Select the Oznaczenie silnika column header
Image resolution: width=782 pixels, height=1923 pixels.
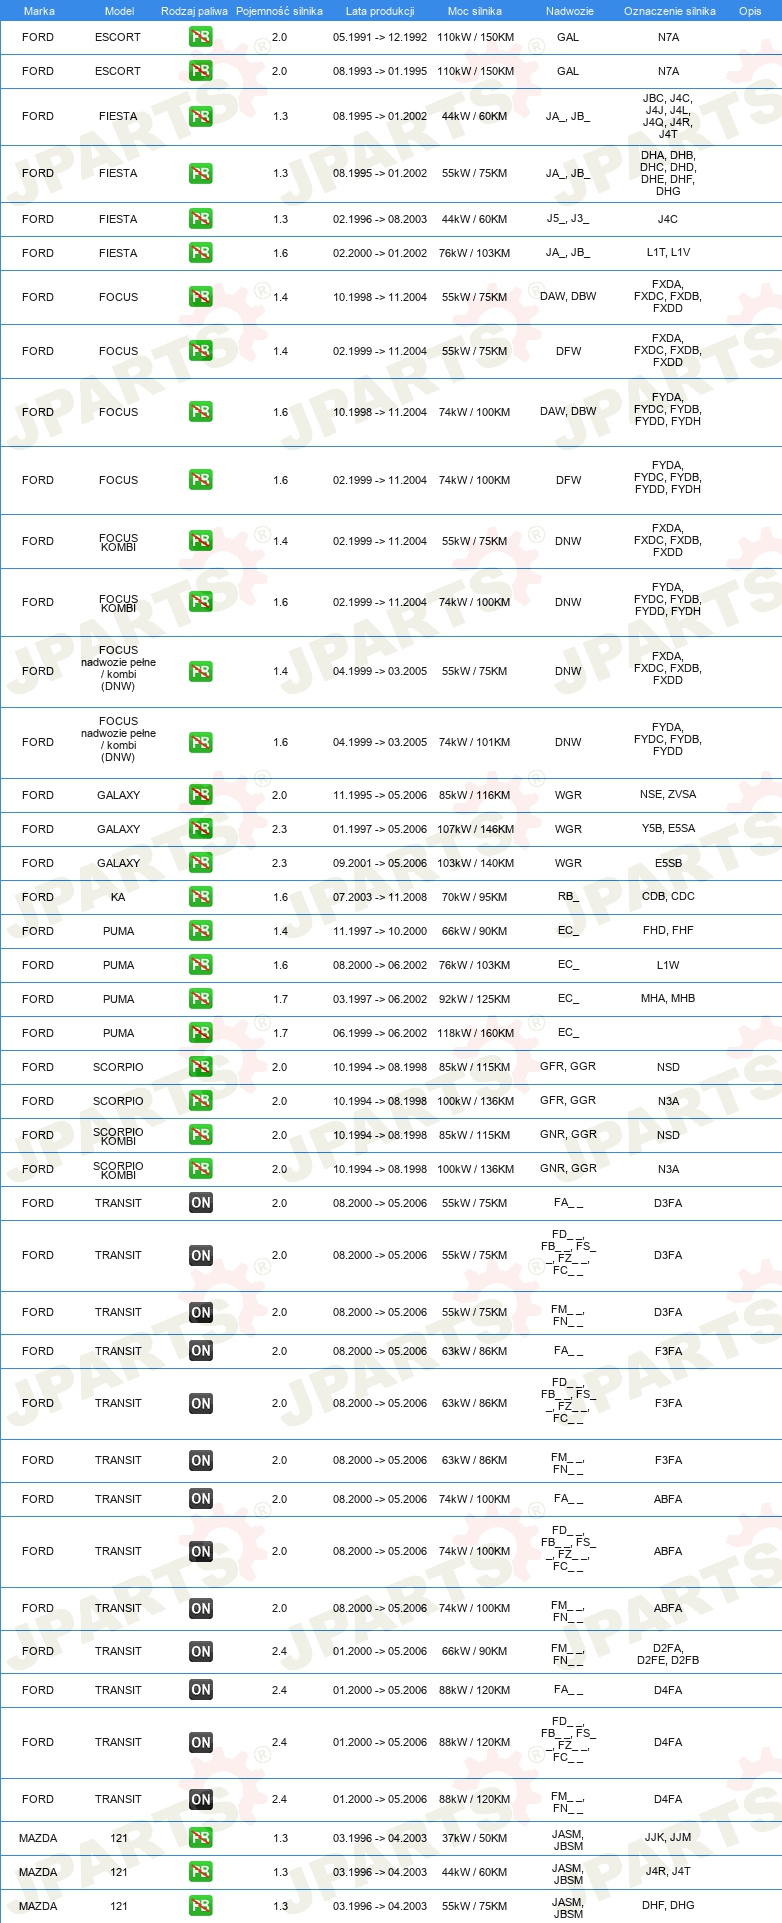pos(670,11)
